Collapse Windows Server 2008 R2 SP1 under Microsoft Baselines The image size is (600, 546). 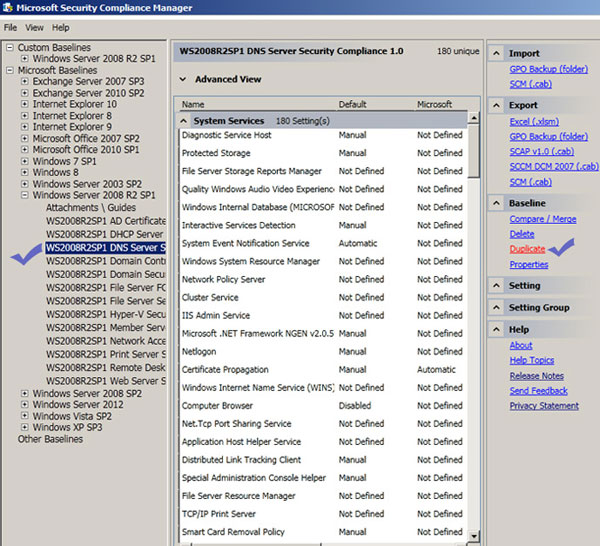click(24, 195)
